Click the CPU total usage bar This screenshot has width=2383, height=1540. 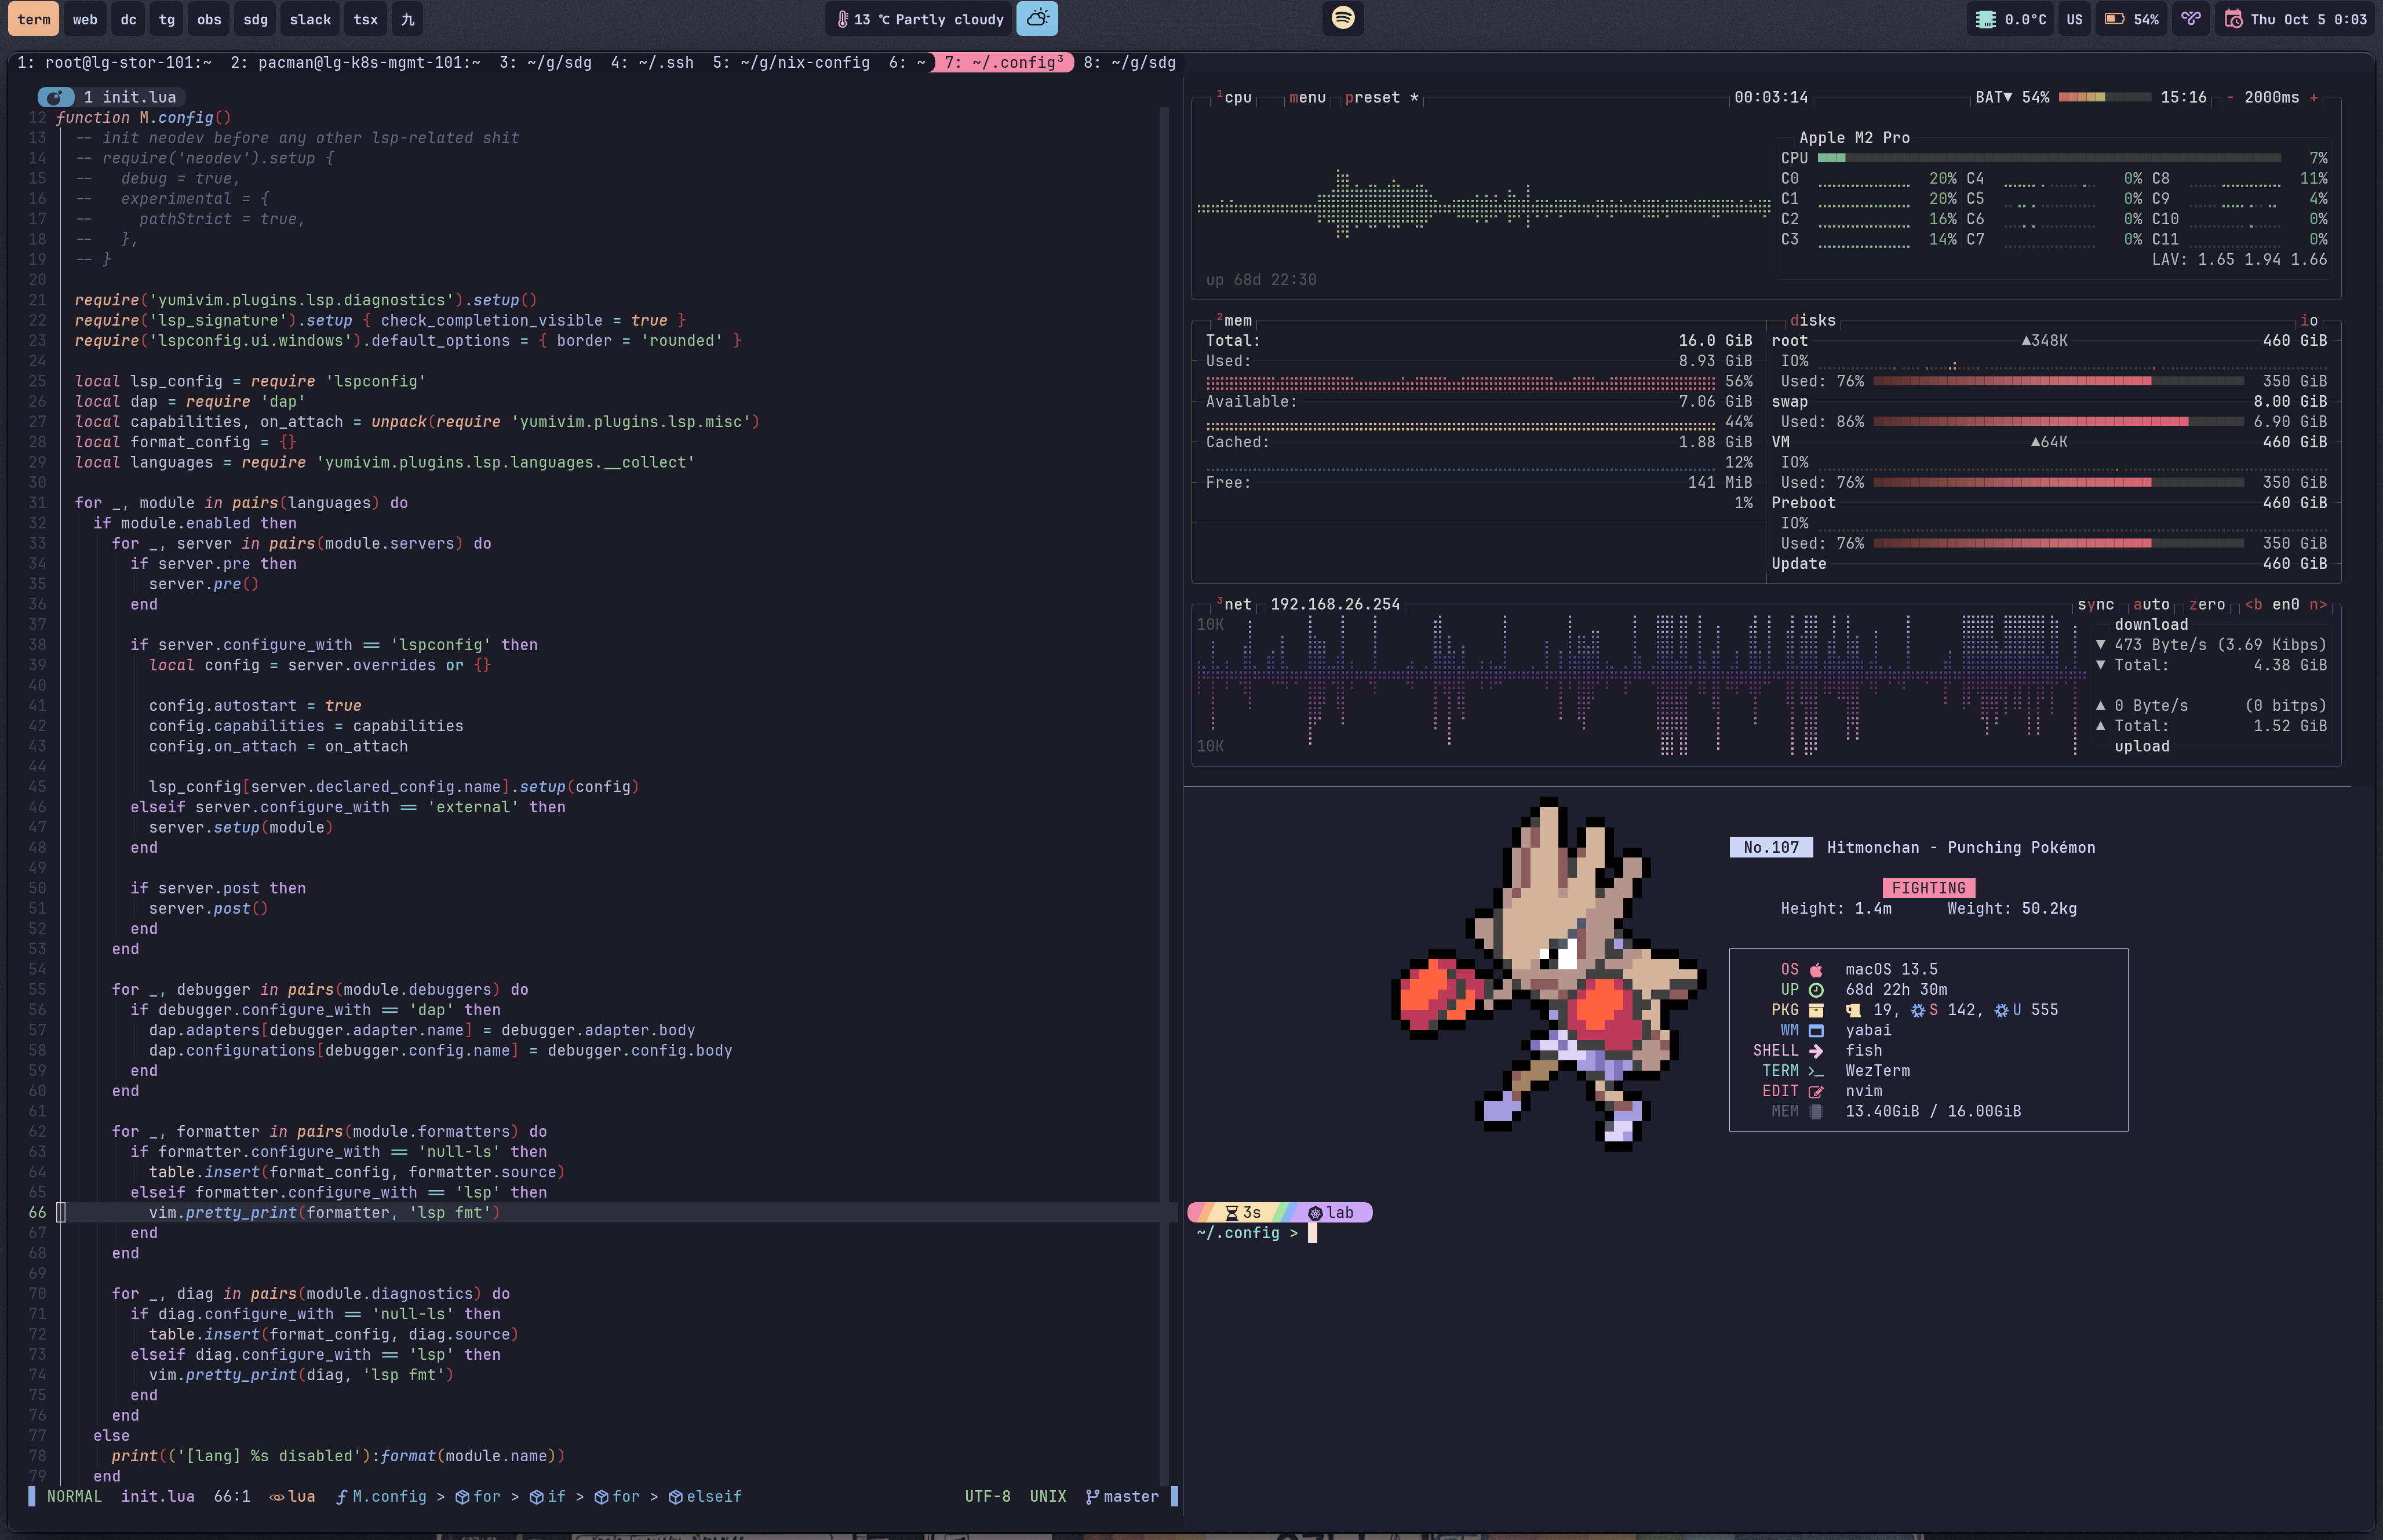tap(2049, 158)
